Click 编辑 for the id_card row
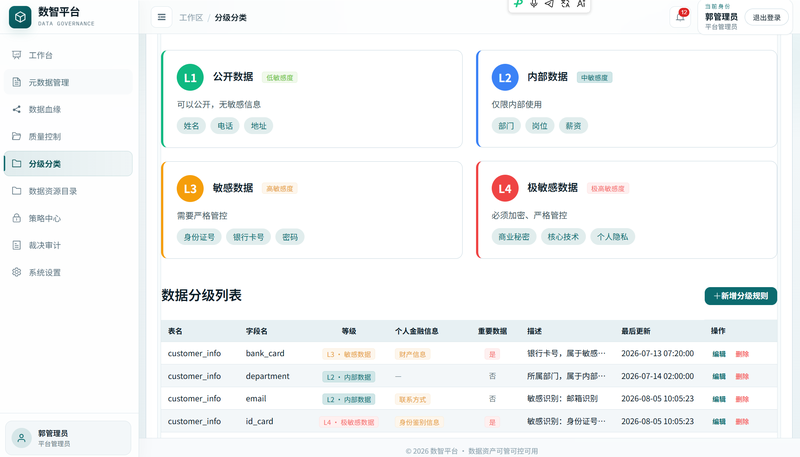 coord(719,422)
